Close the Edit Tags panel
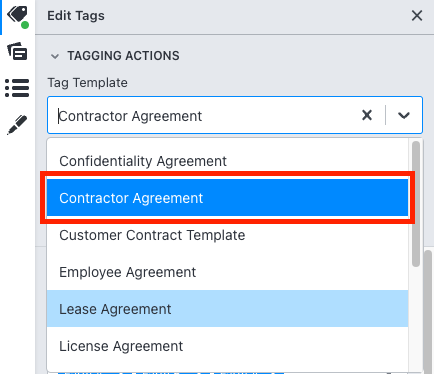Image resolution: width=434 pixels, height=374 pixels. point(417,16)
